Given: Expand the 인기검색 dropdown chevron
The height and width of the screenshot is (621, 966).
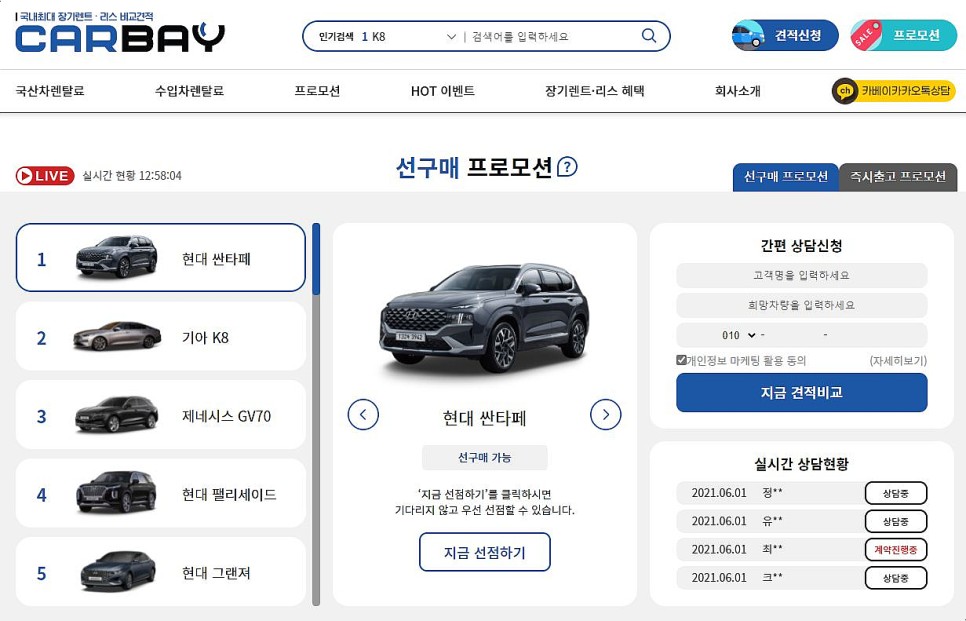Looking at the screenshot, I should coord(451,37).
